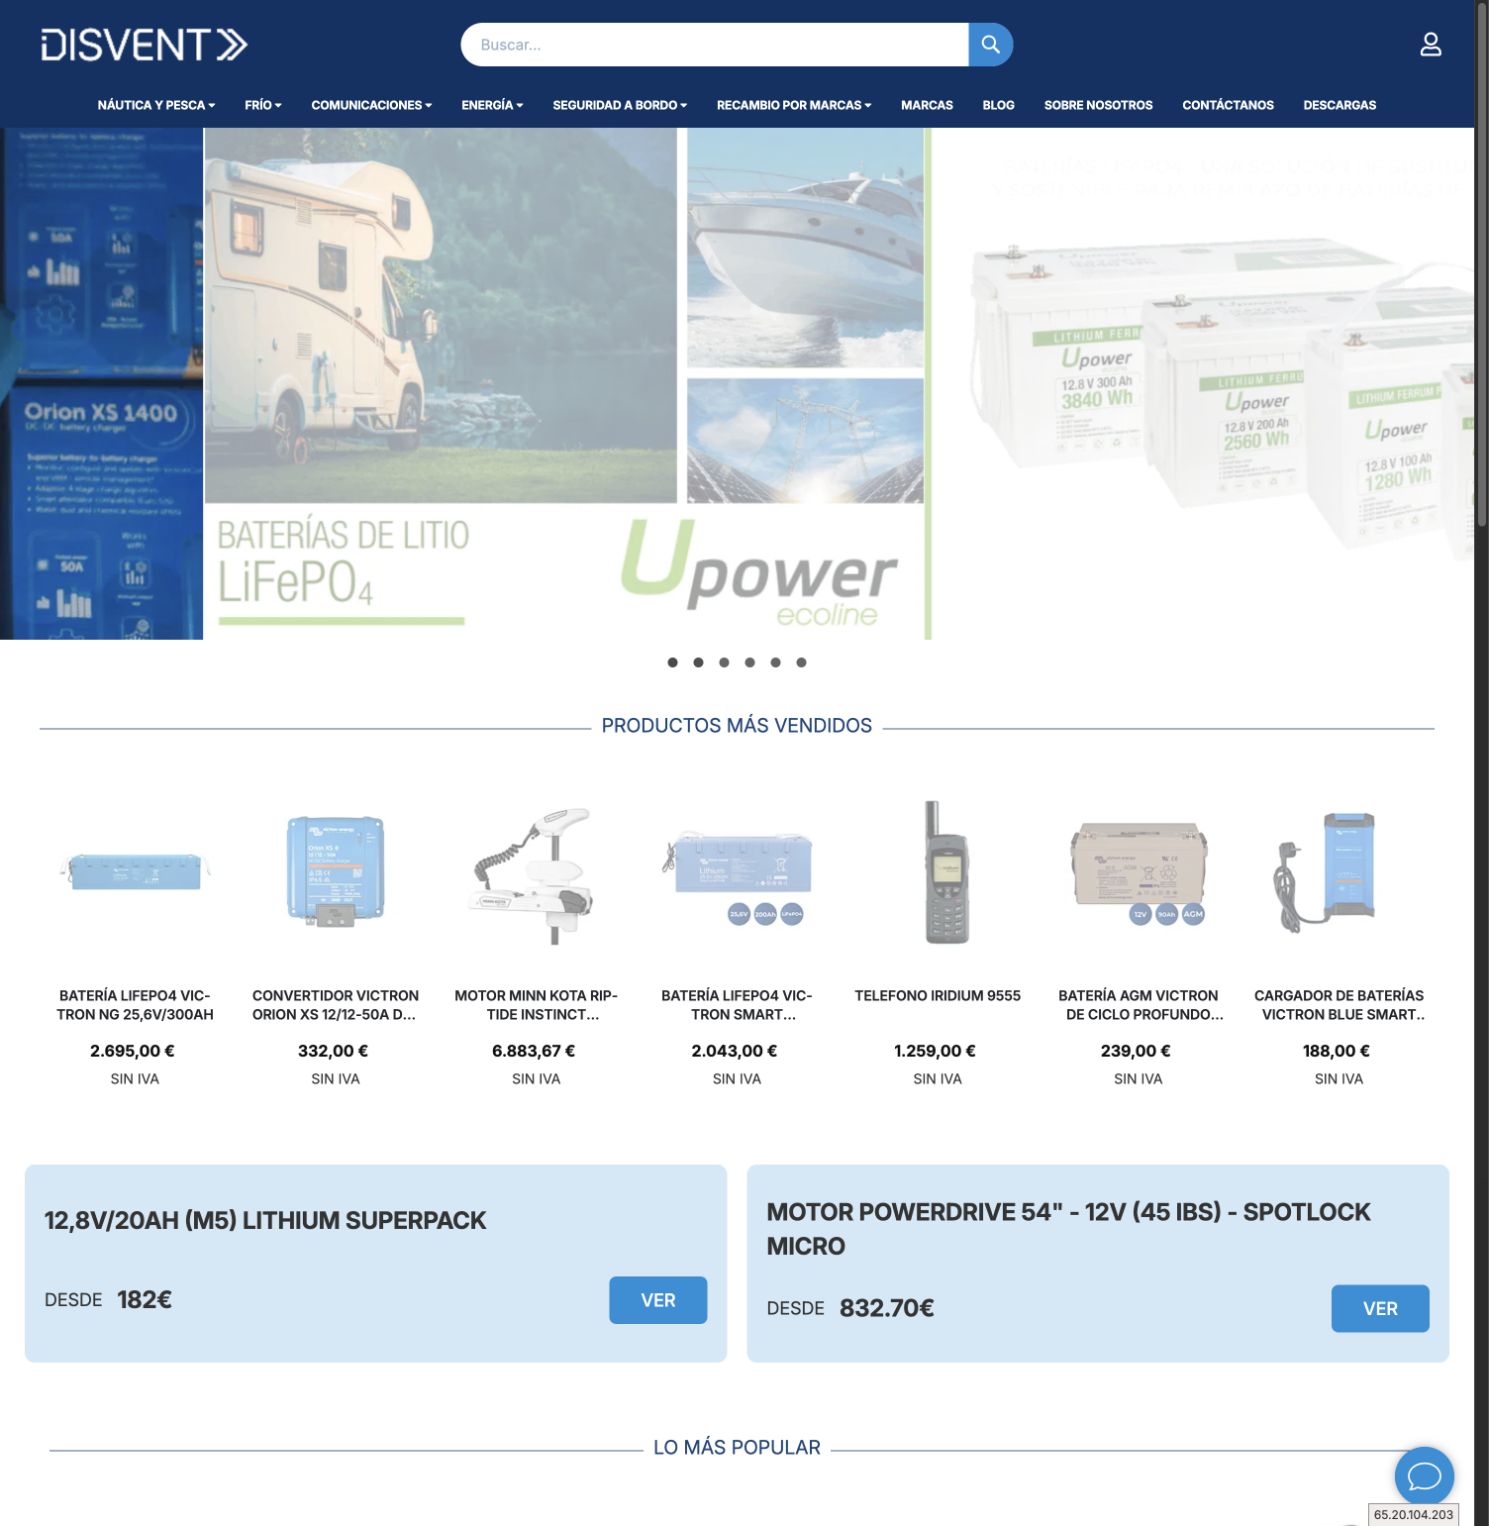This screenshot has height=1526, width=1489.
Task: Expand Recambio por Marcas menu
Action: 794,105
